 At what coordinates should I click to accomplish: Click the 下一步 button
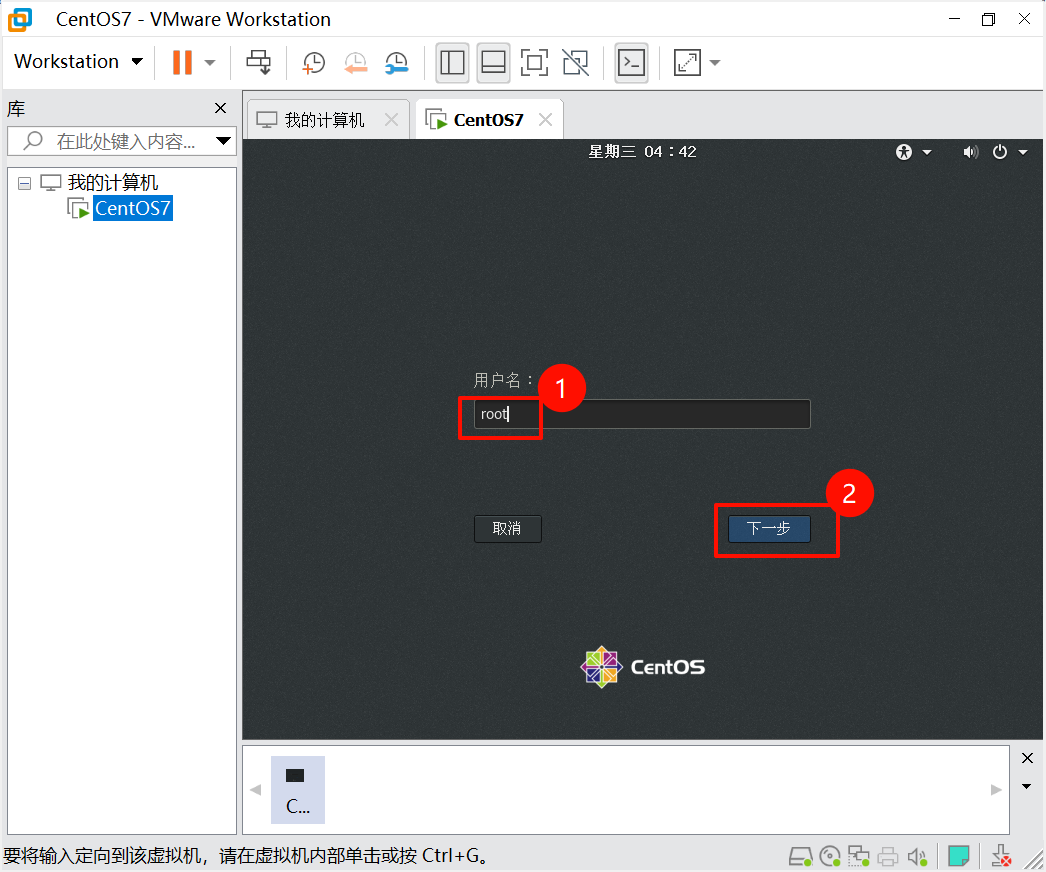click(769, 528)
